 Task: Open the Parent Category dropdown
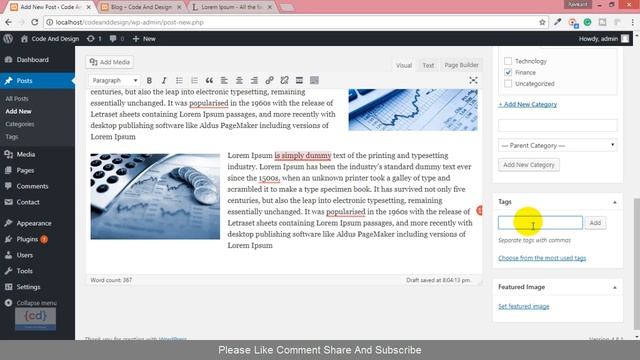point(557,145)
